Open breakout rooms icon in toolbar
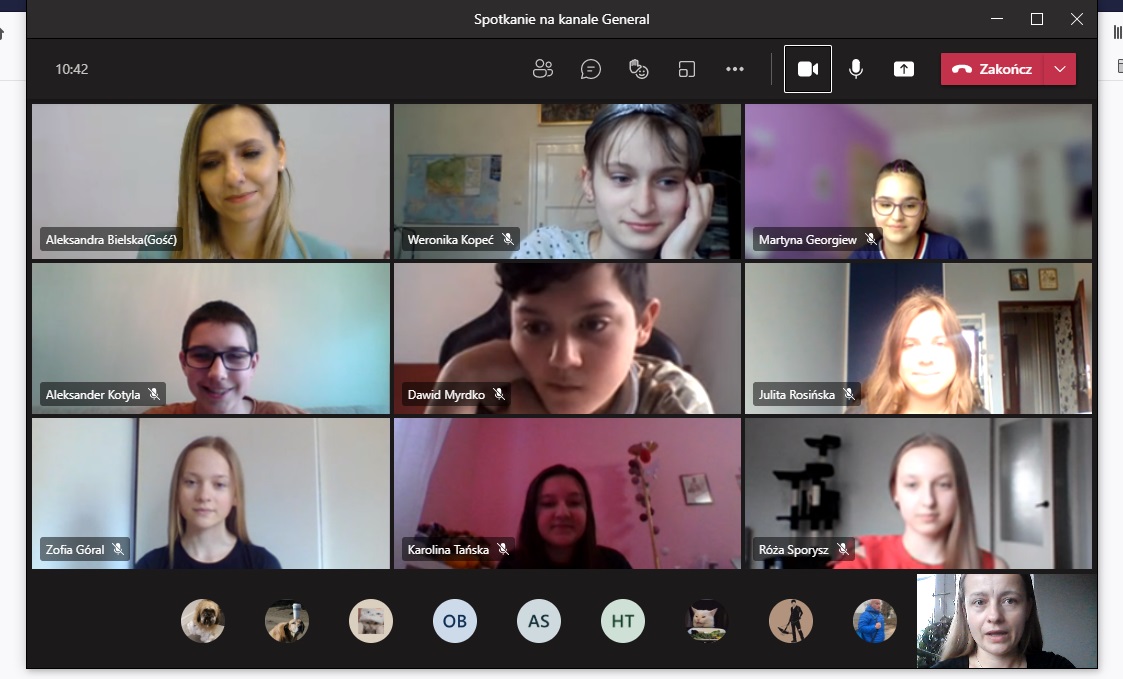 687,69
